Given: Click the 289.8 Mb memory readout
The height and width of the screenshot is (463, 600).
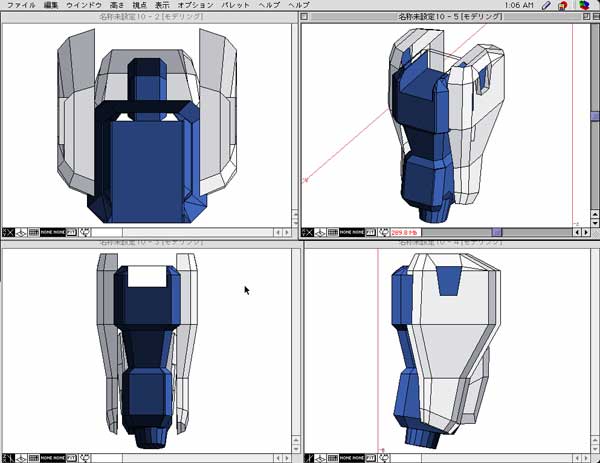Looking at the screenshot, I should click(405, 232).
